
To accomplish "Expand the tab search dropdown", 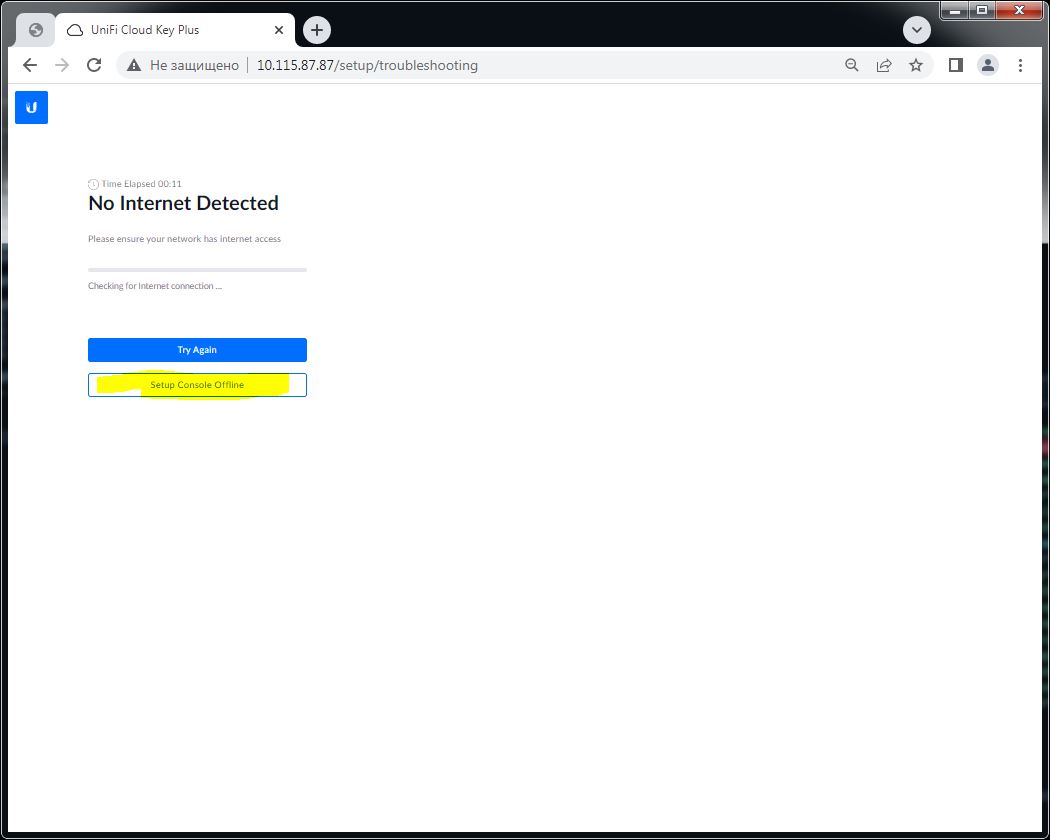I will [917, 30].
